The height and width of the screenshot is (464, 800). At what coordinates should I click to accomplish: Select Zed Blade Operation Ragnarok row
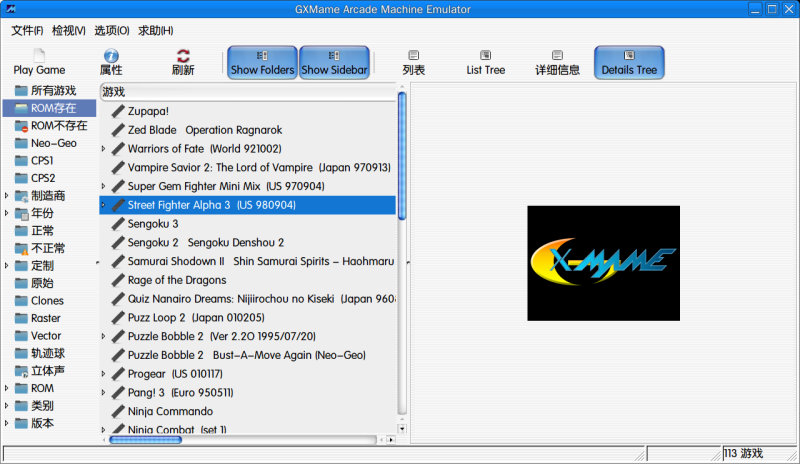point(247,130)
